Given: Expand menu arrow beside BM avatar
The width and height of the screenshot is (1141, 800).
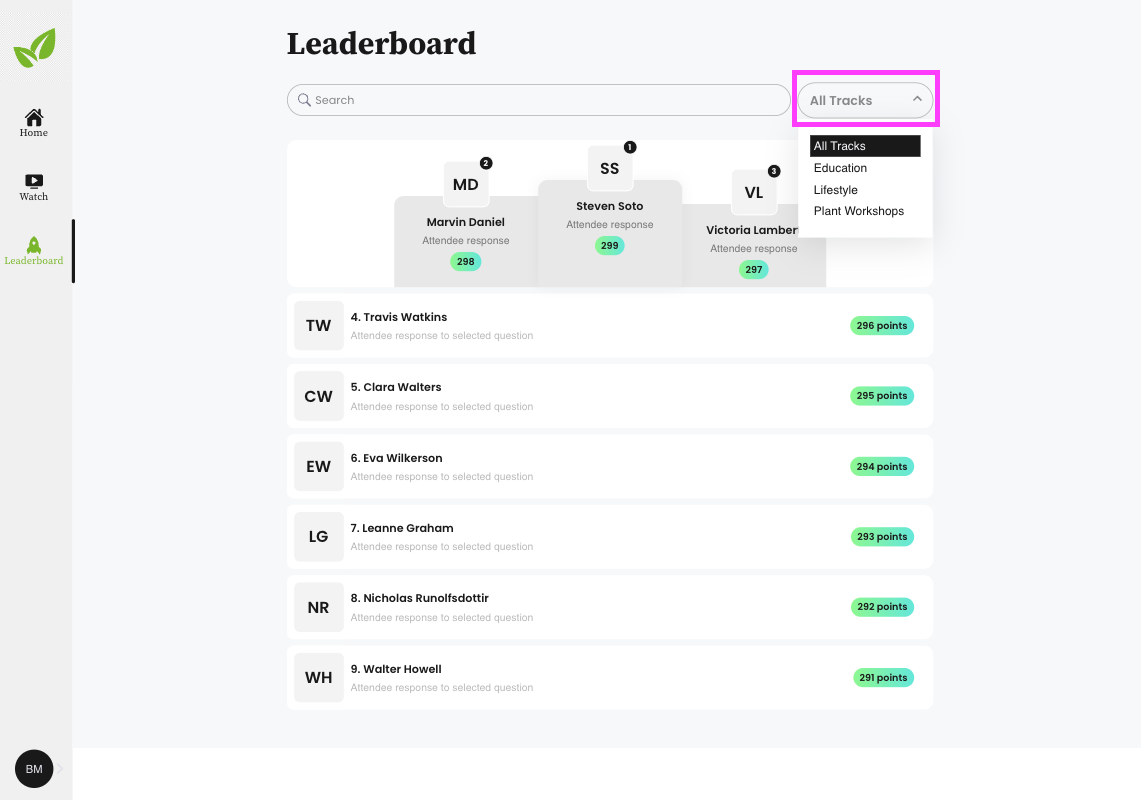Looking at the screenshot, I should pos(60,769).
